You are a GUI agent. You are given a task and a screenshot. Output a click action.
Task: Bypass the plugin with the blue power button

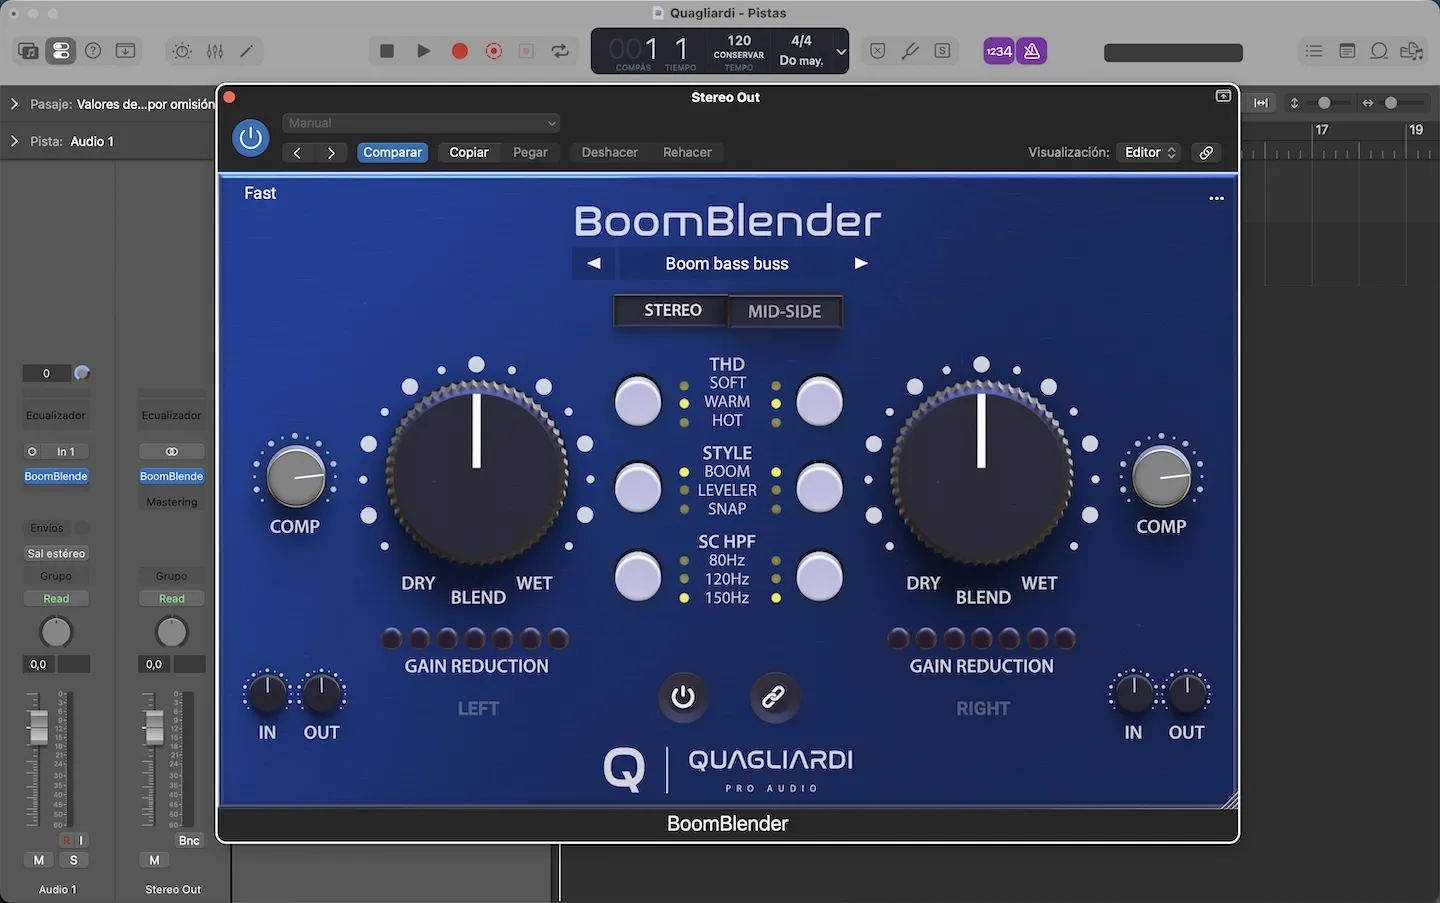pyautogui.click(x=251, y=138)
